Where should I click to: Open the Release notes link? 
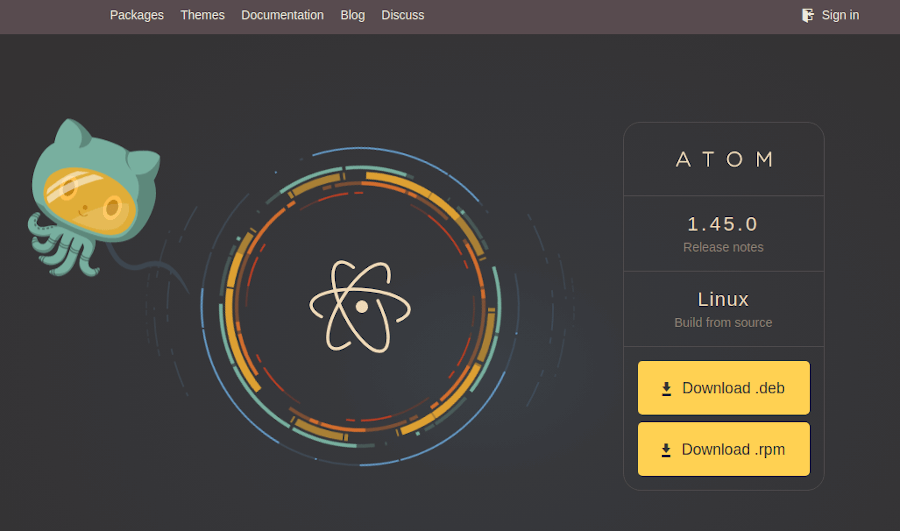point(723,247)
